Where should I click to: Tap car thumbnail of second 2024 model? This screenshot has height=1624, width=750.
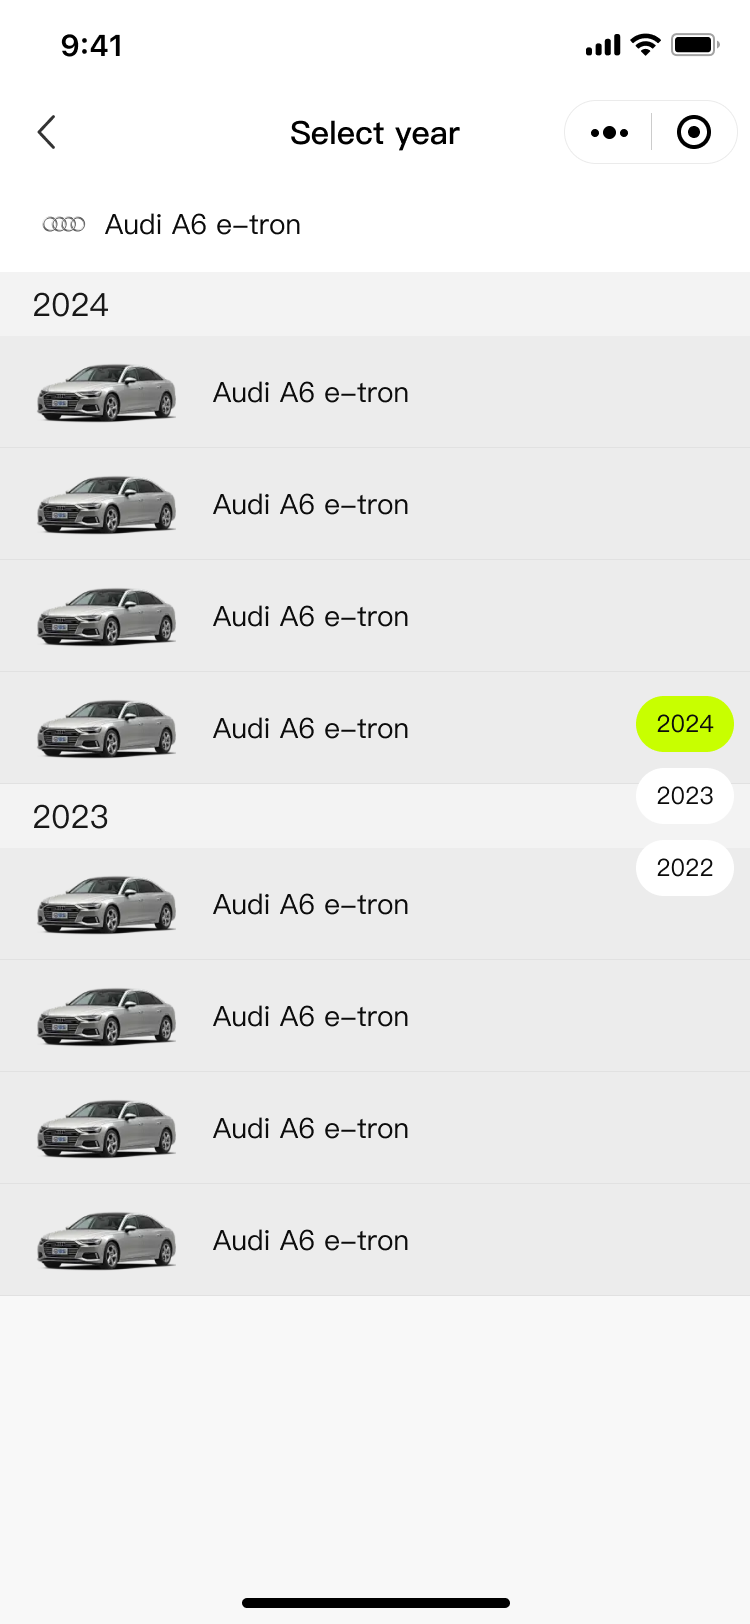(106, 504)
